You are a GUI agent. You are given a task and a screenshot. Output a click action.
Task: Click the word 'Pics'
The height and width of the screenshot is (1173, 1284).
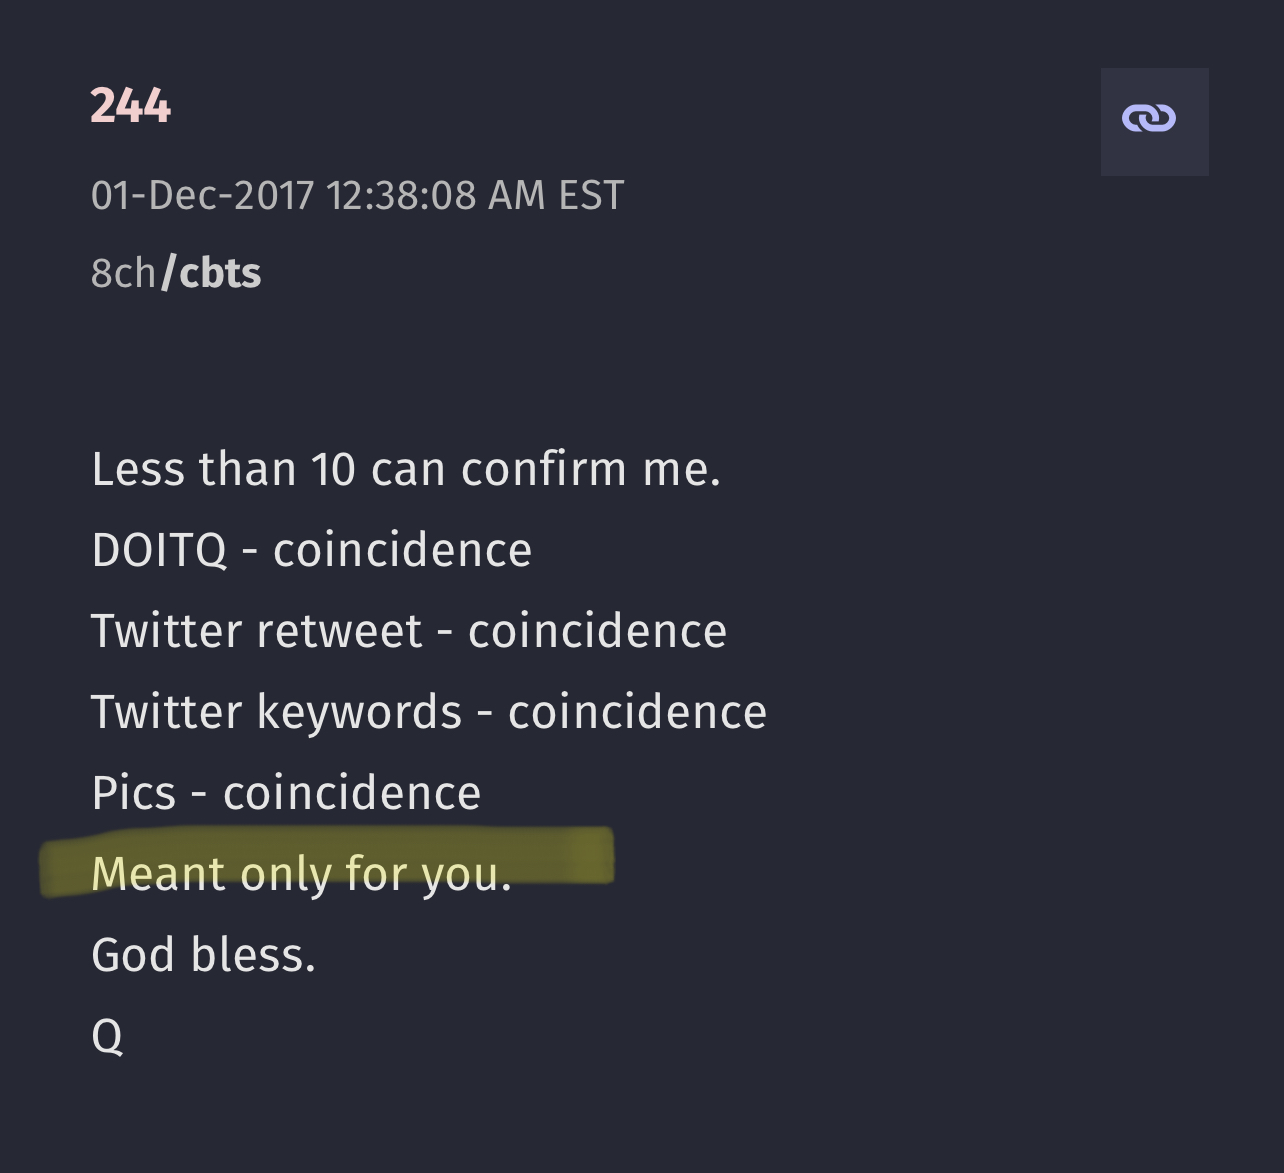133,793
